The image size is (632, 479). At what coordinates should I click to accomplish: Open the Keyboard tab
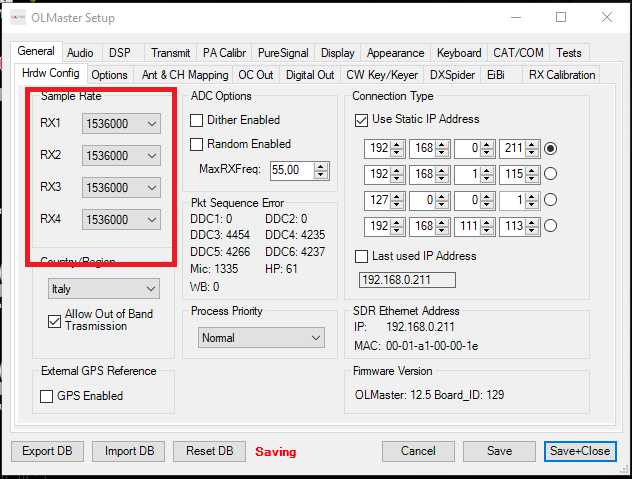[x=459, y=53]
